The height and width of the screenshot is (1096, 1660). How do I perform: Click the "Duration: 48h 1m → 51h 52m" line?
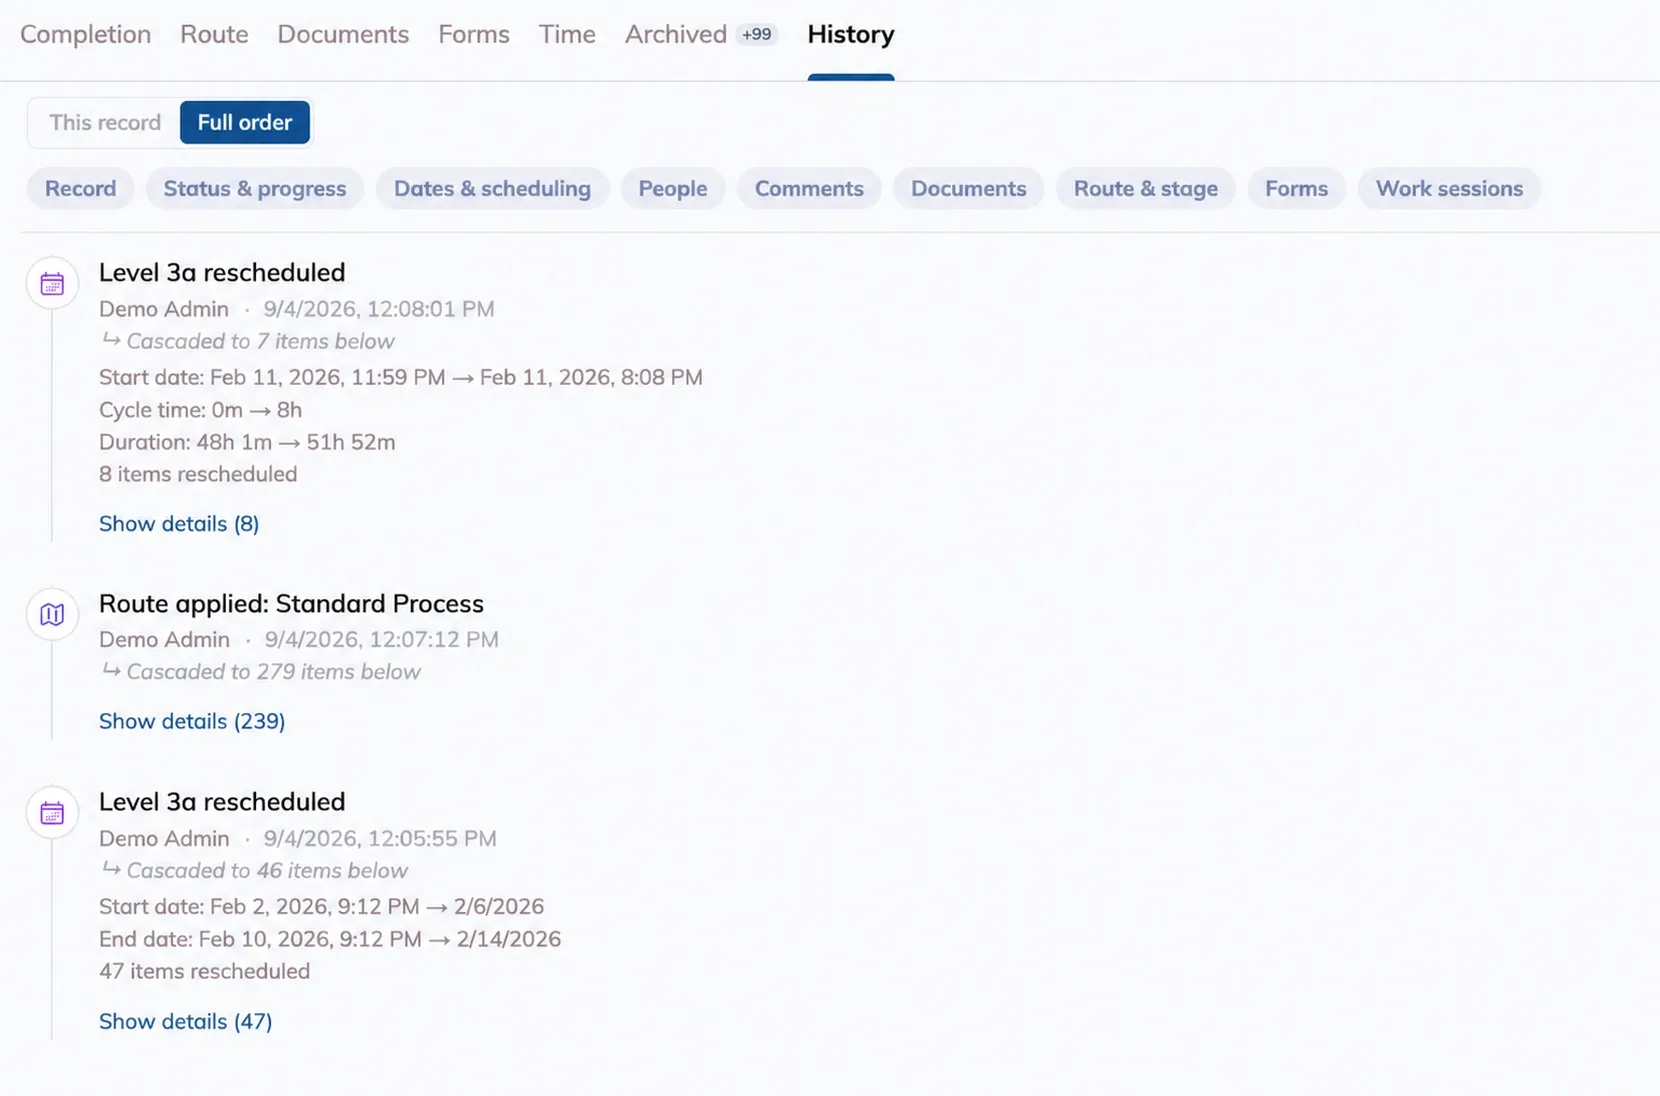point(247,442)
